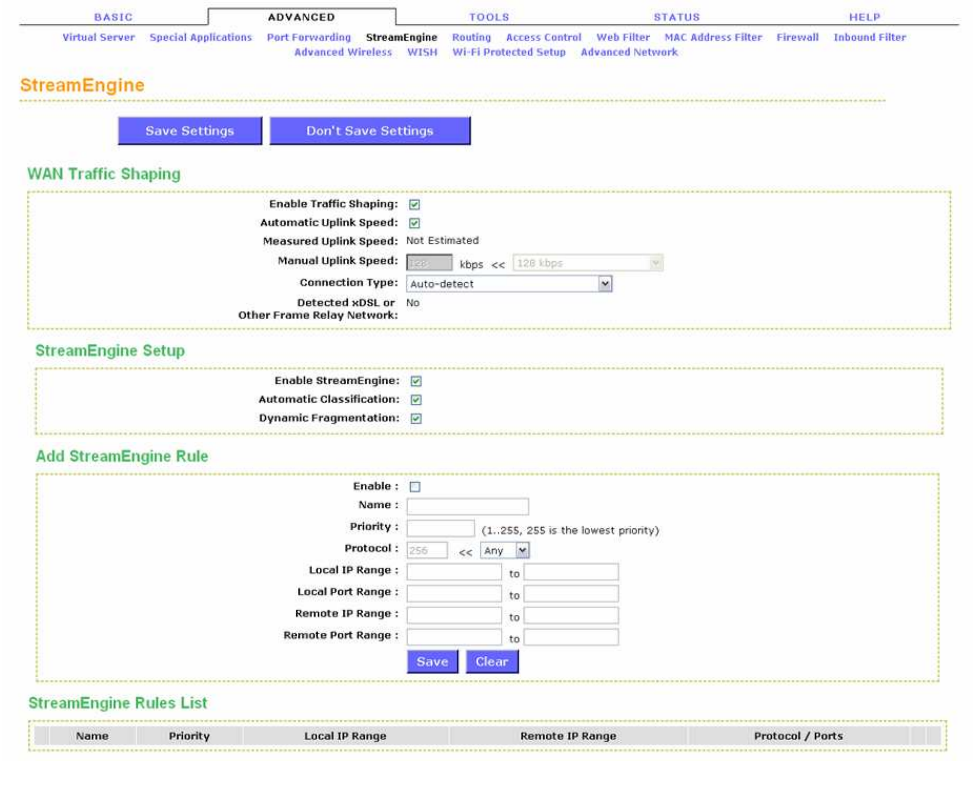Save the new StreamEngine rule
The image size is (976, 802).
pos(433,662)
